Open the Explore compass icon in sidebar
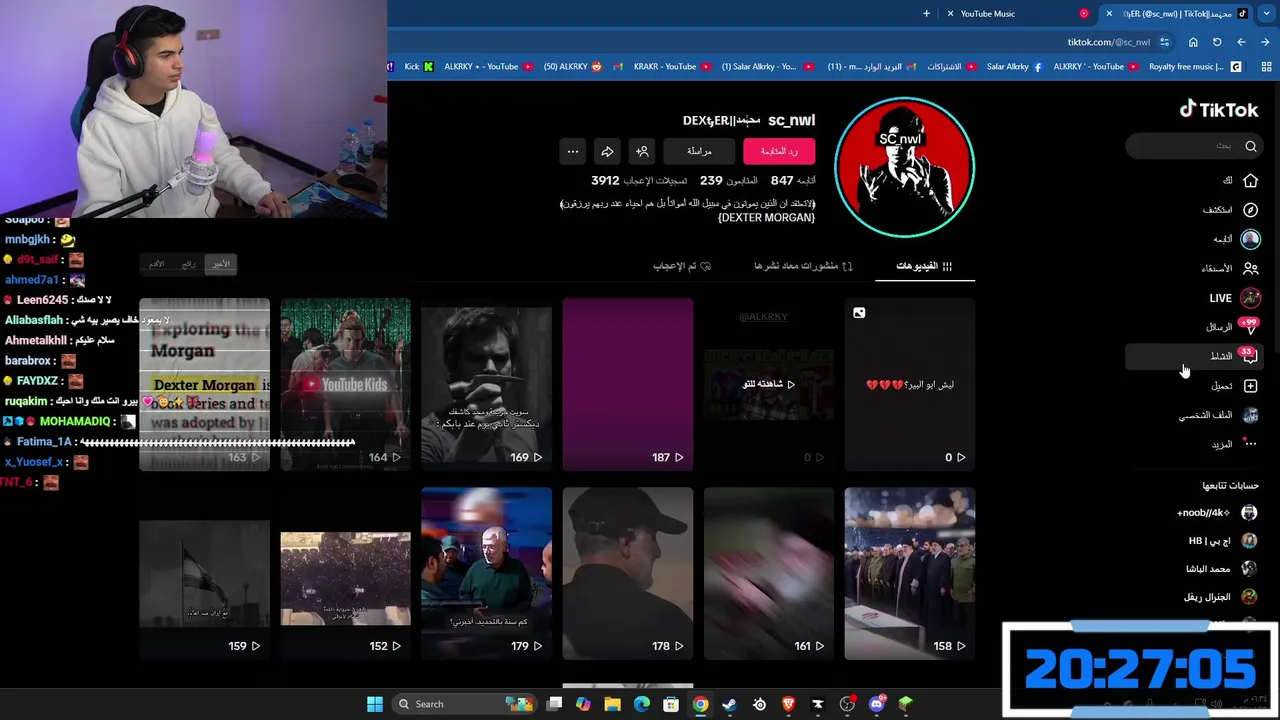Image resolution: width=1280 pixels, height=720 pixels. (x=1250, y=210)
